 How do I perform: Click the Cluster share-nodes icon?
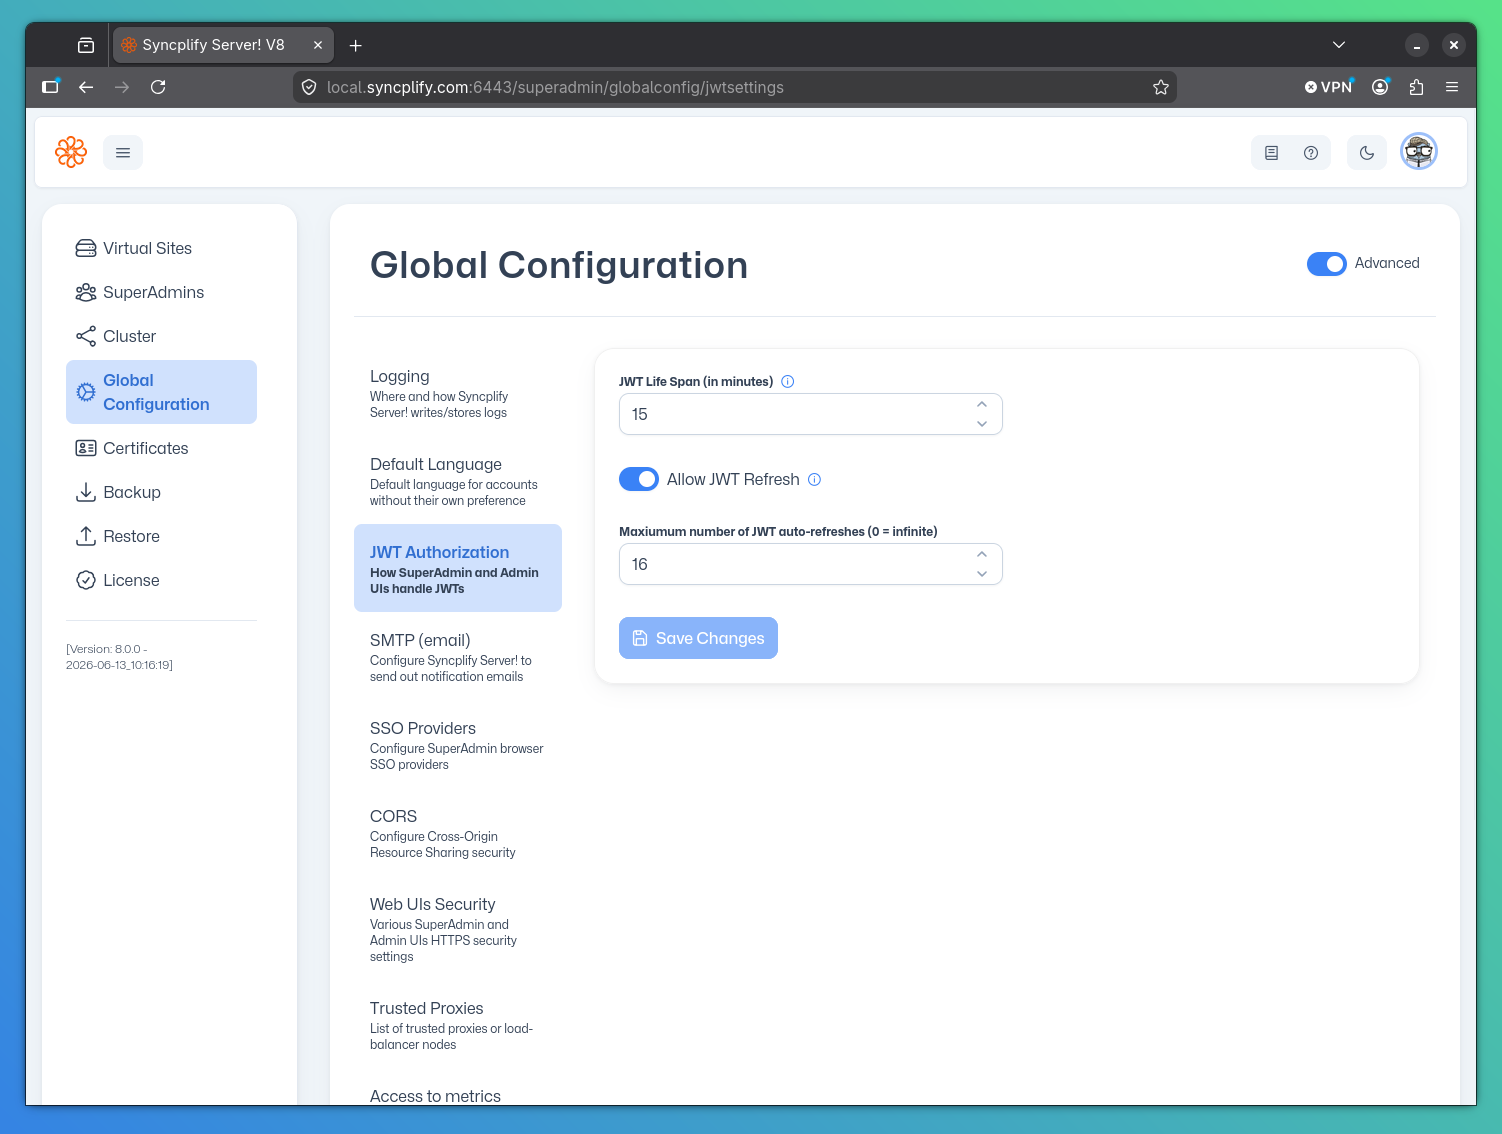tap(86, 336)
